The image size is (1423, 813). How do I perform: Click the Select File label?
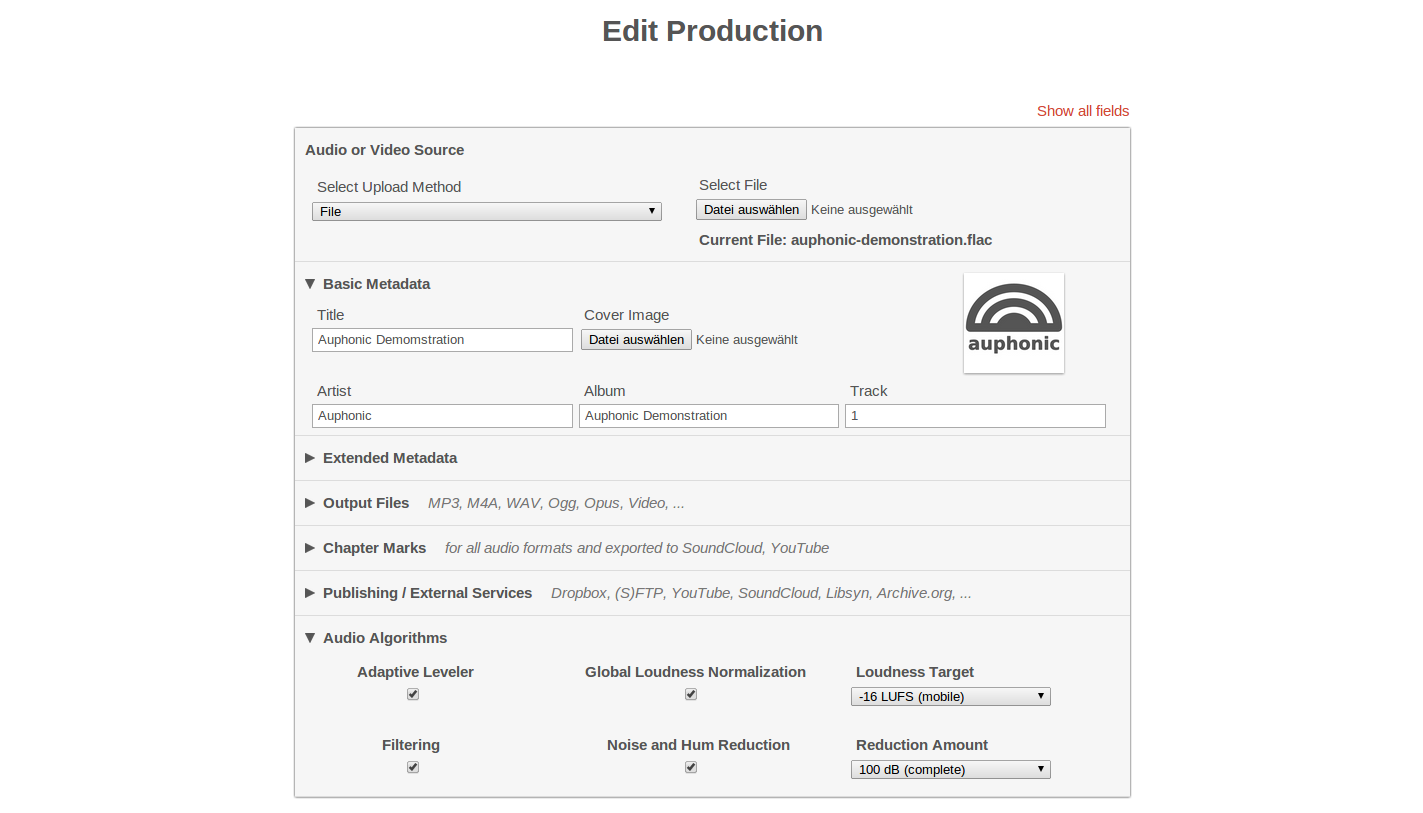(x=733, y=185)
